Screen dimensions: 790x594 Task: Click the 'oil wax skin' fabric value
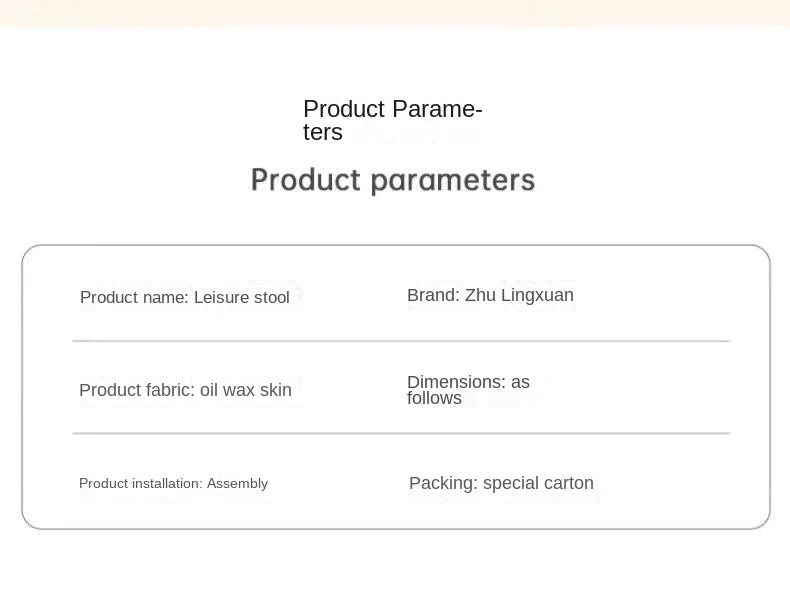(x=246, y=390)
